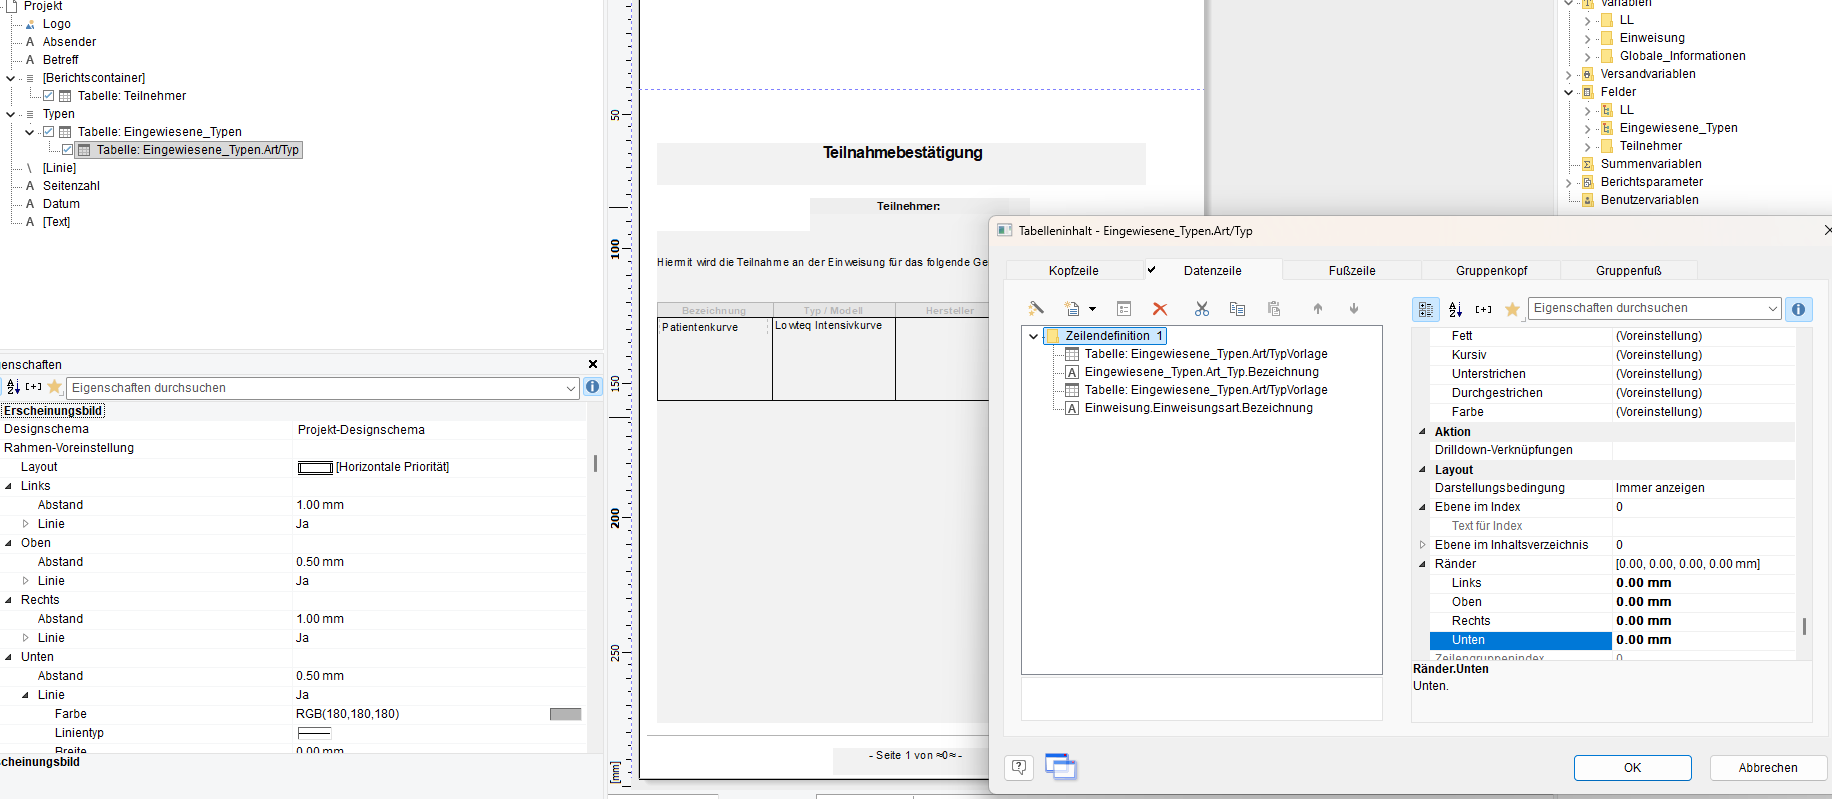Sort dialog properties alphabetically with A-Z icon
This screenshot has width=1832, height=799.
tap(1455, 310)
